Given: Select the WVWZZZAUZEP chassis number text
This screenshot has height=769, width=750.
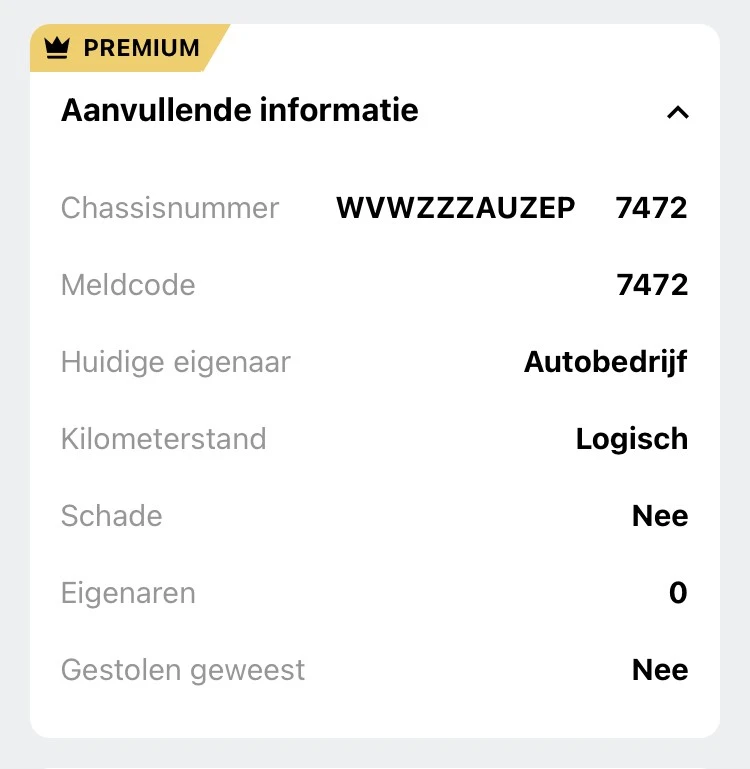Looking at the screenshot, I should point(455,208).
